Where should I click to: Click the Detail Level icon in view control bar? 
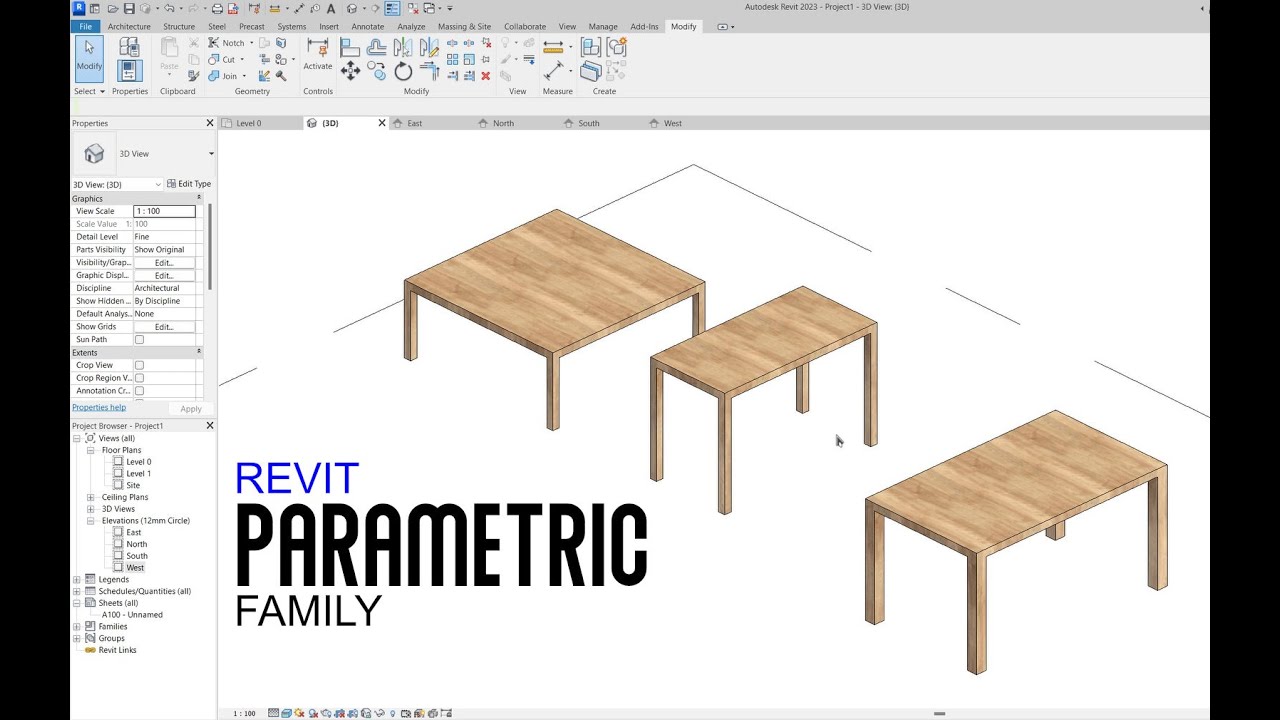point(274,713)
